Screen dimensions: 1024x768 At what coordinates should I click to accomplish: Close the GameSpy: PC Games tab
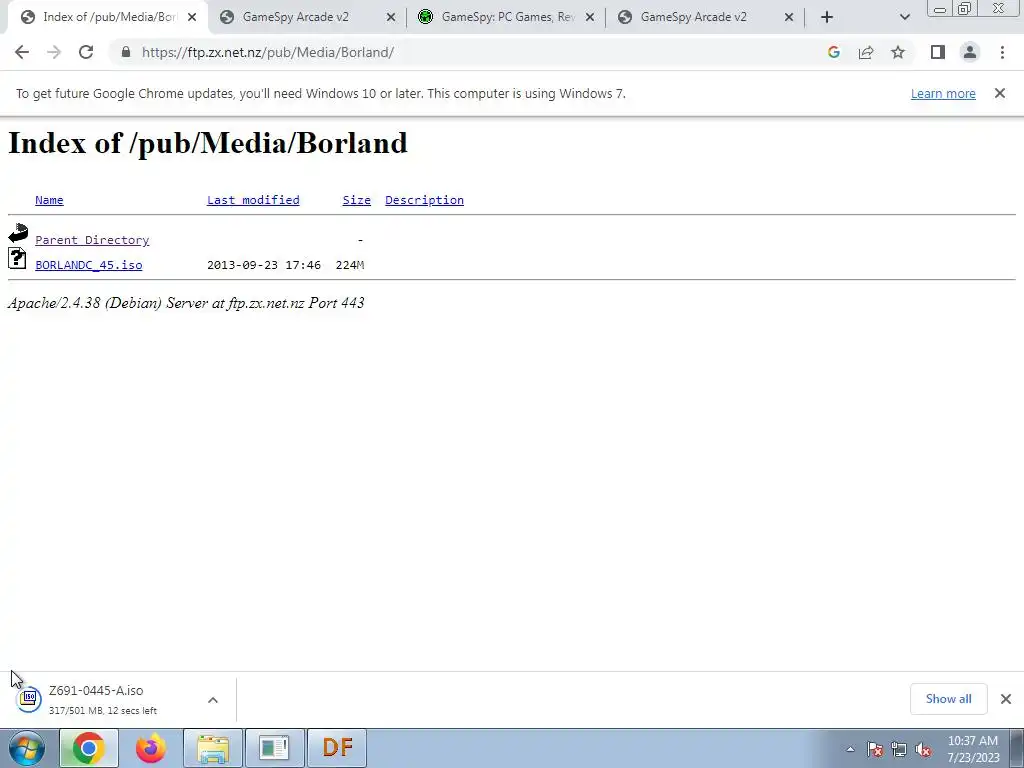click(590, 17)
